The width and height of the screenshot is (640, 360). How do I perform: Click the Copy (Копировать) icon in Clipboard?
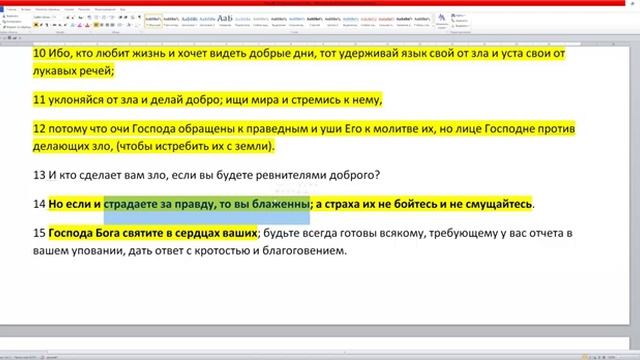tap(4, 22)
